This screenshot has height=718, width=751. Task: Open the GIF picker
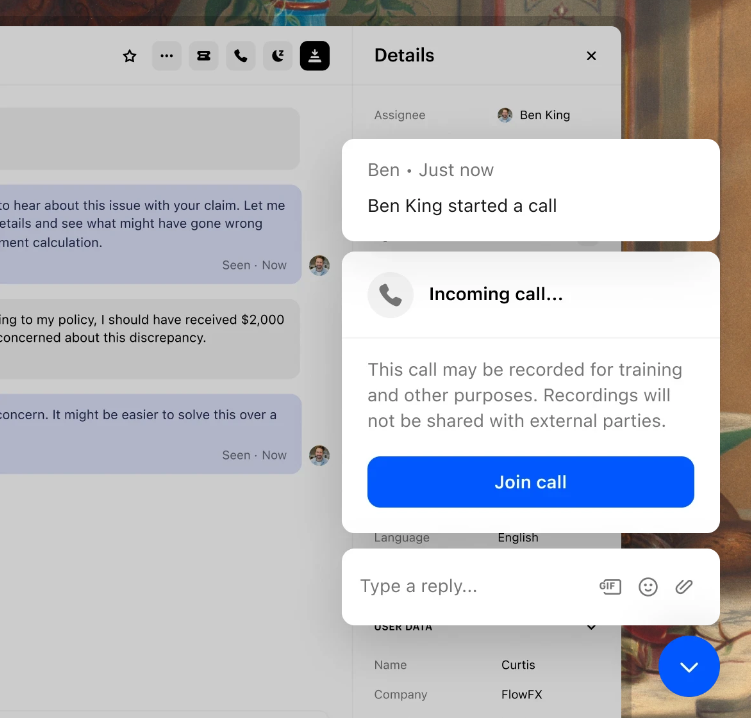pyautogui.click(x=610, y=587)
